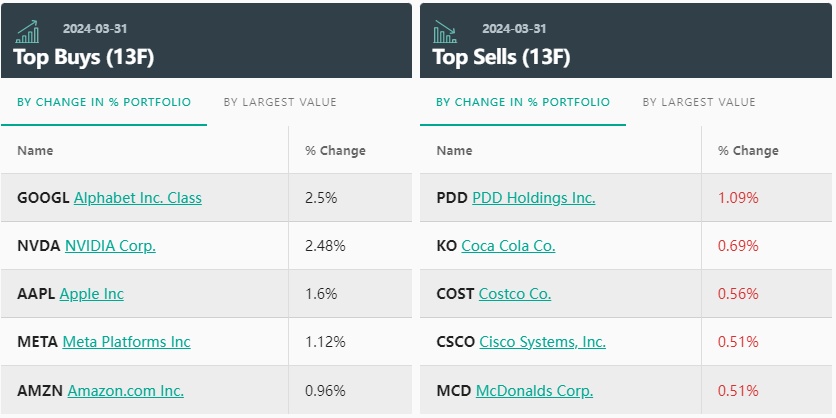Click the Top Buys rising chart icon
The width and height of the screenshot is (836, 418).
27,32
